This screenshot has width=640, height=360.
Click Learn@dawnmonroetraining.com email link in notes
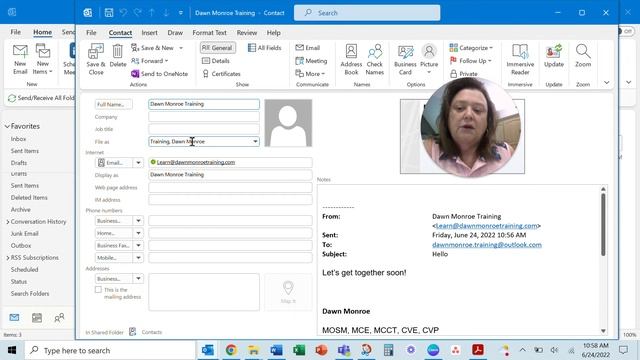pyautogui.click(x=486, y=226)
